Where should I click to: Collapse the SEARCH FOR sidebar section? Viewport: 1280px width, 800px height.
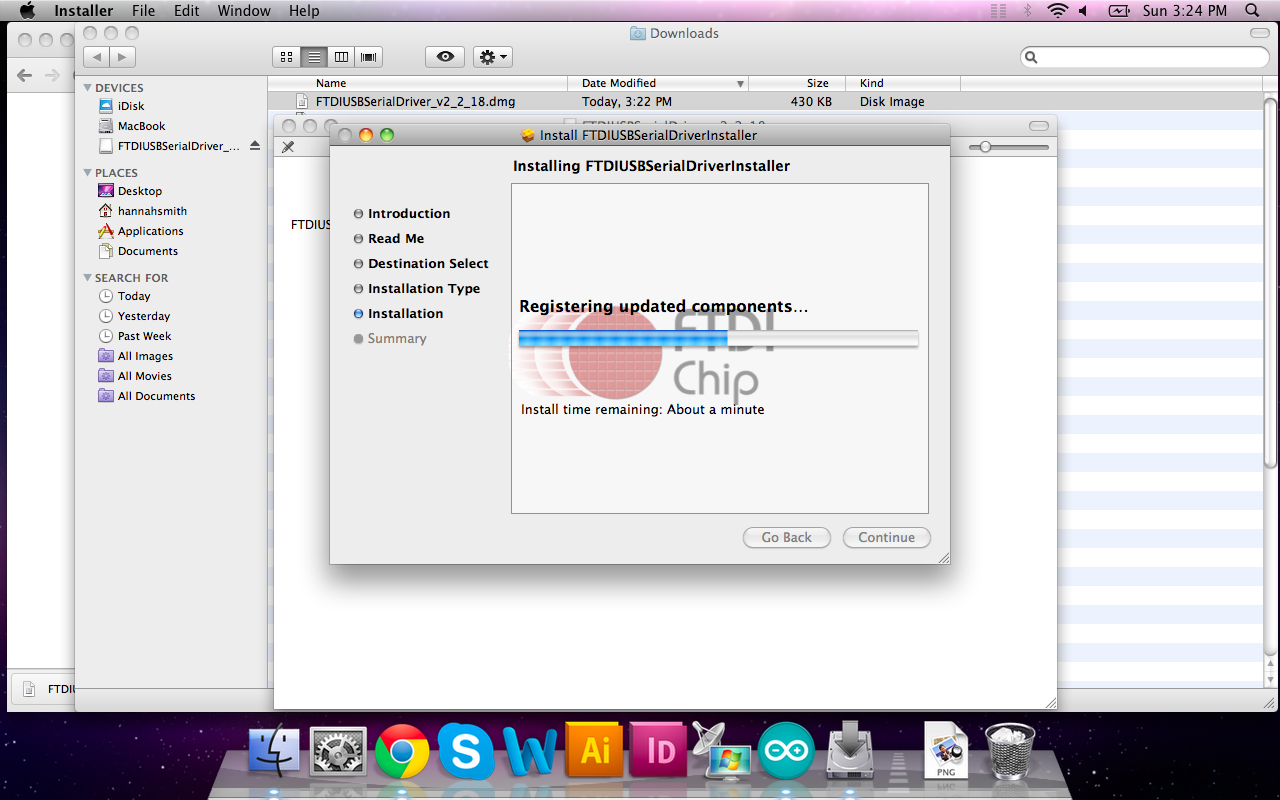[87, 278]
